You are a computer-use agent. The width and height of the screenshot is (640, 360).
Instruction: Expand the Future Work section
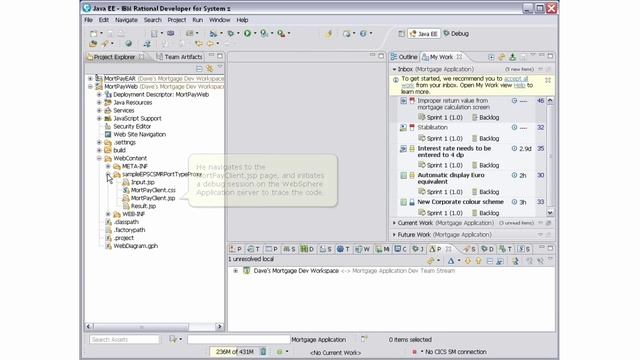[x=394, y=235]
